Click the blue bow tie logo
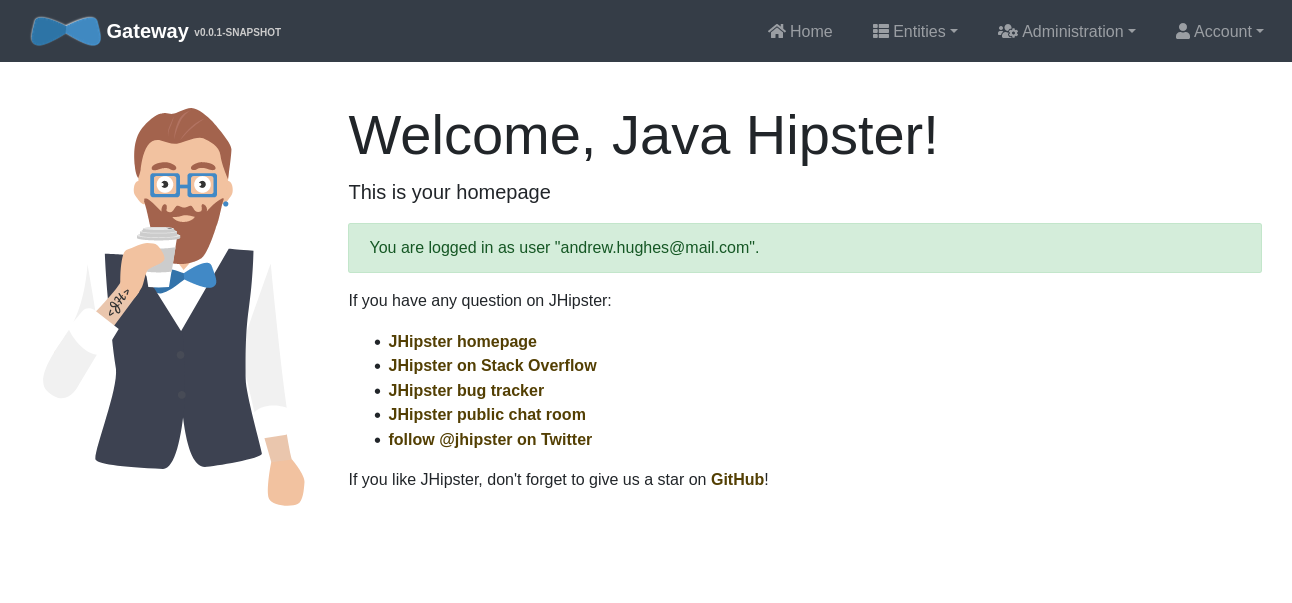Screen dimensions: 1292x603 click(65, 31)
